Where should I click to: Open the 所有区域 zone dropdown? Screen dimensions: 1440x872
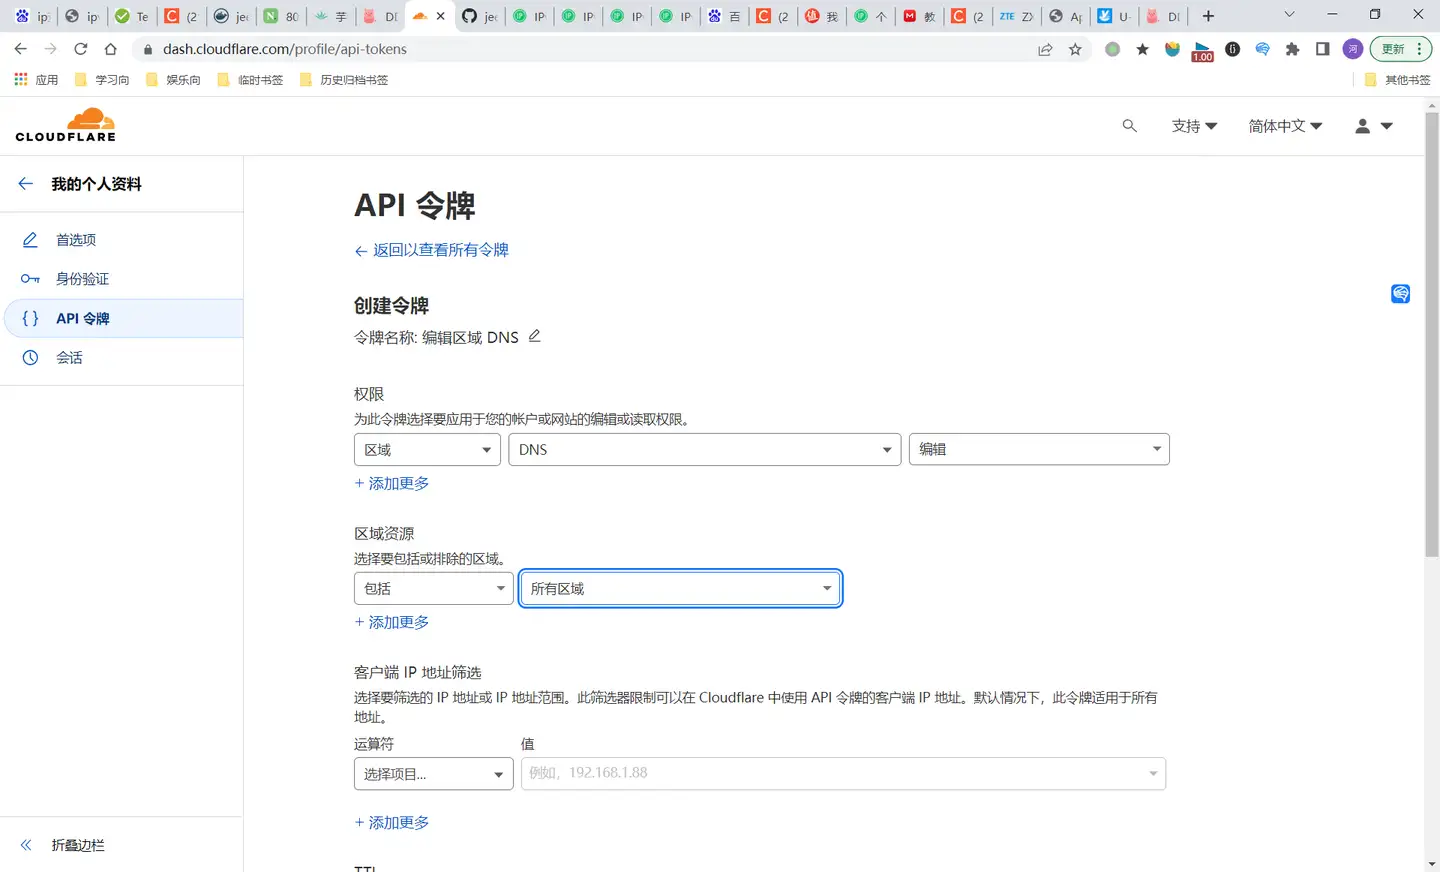pos(681,589)
